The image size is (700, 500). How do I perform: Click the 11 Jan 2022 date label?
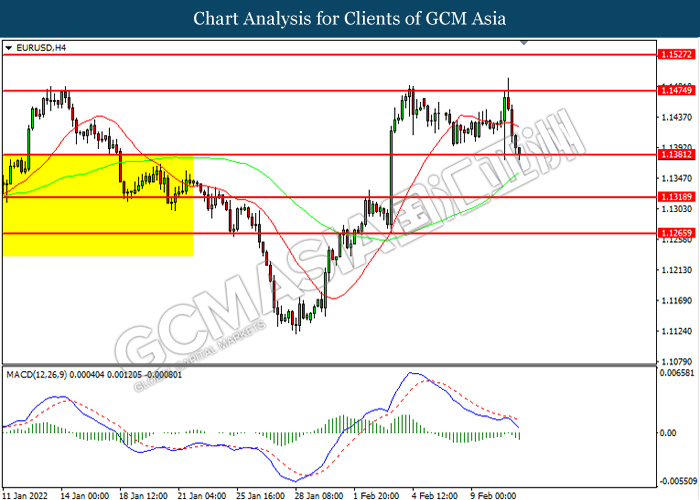[25, 495]
